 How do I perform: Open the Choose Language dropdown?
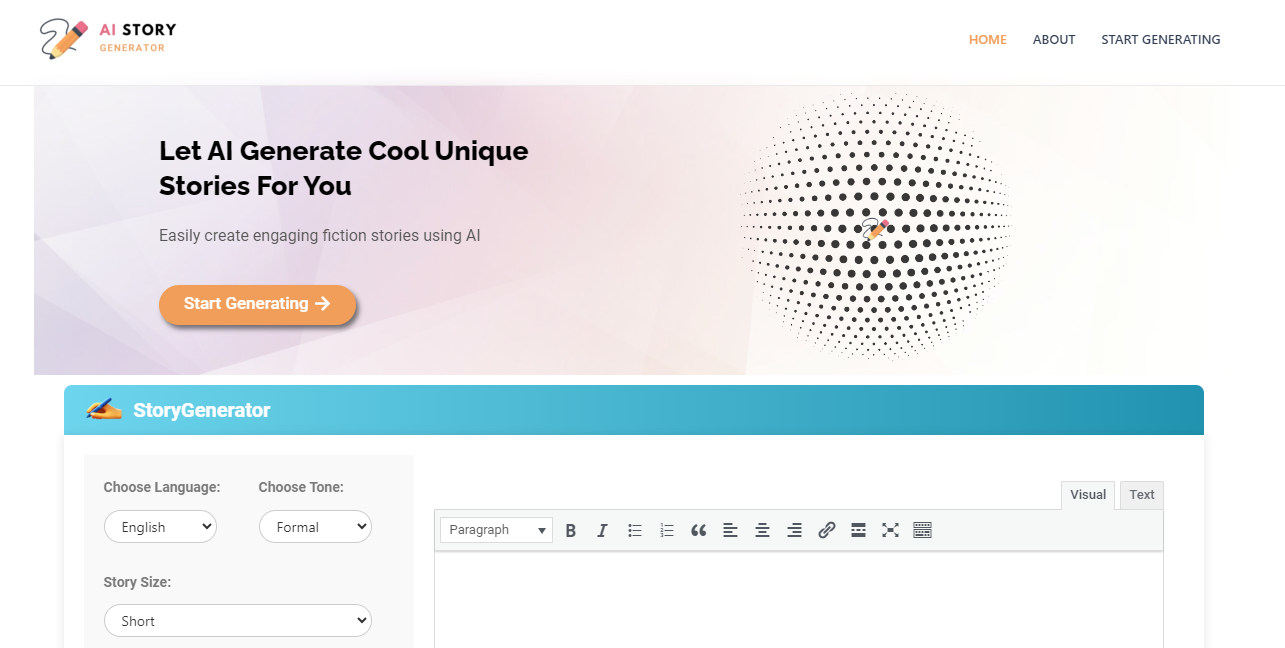click(160, 527)
